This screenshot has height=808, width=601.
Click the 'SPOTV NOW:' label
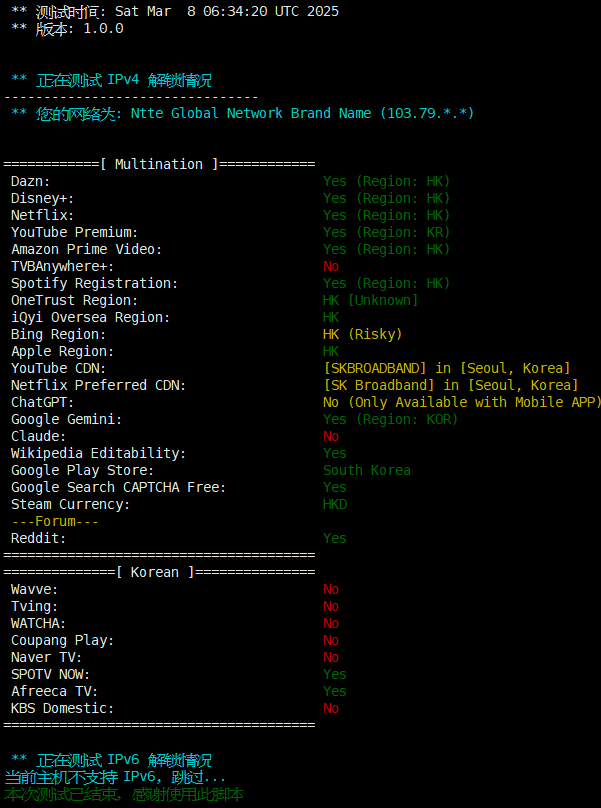click(51, 675)
